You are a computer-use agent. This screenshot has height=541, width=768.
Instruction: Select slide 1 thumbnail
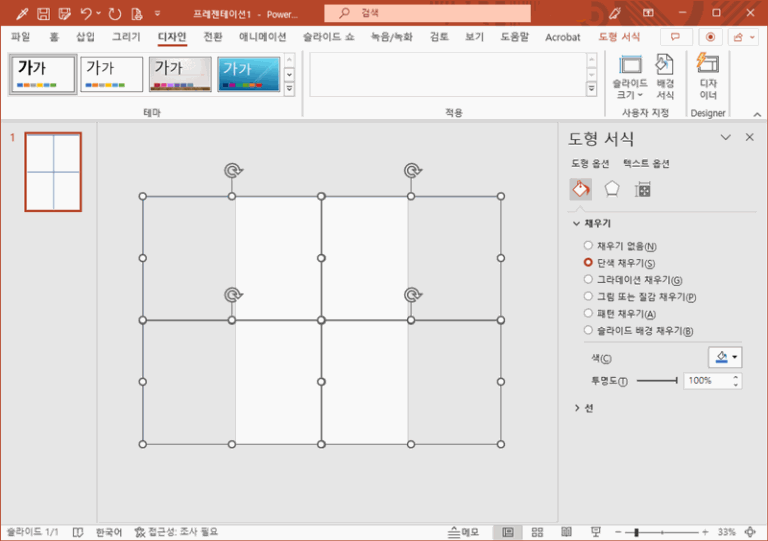coord(53,172)
